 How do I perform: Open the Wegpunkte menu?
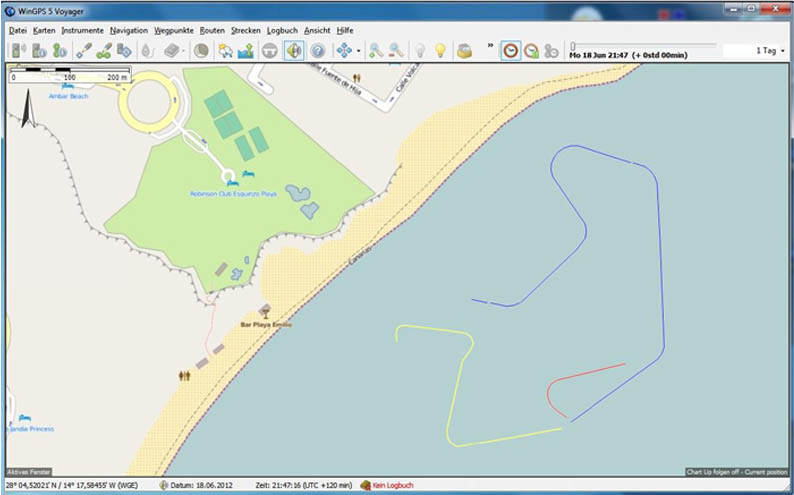pos(174,30)
